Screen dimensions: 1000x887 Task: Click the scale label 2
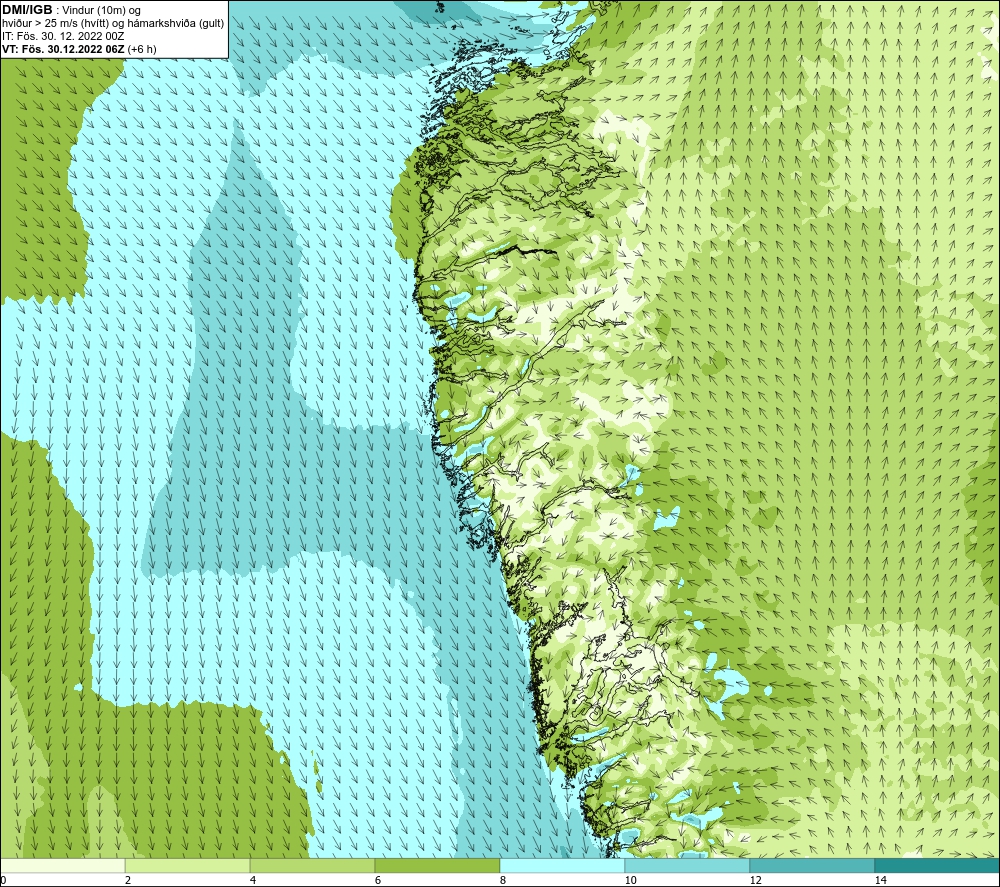point(128,880)
